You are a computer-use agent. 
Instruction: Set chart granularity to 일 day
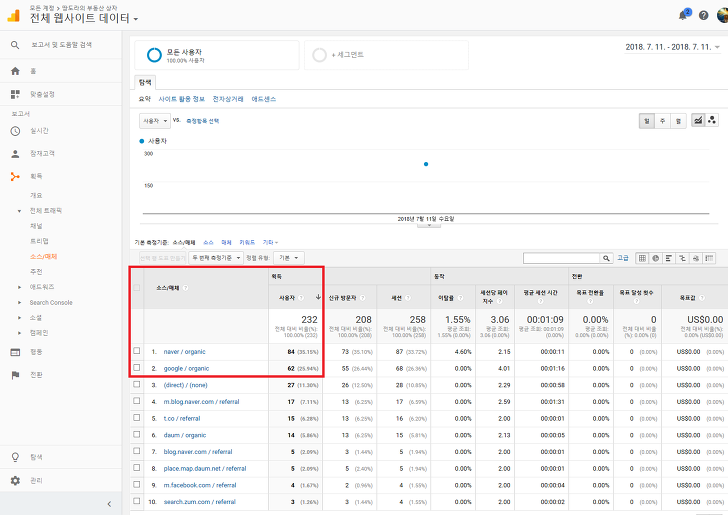646,121
